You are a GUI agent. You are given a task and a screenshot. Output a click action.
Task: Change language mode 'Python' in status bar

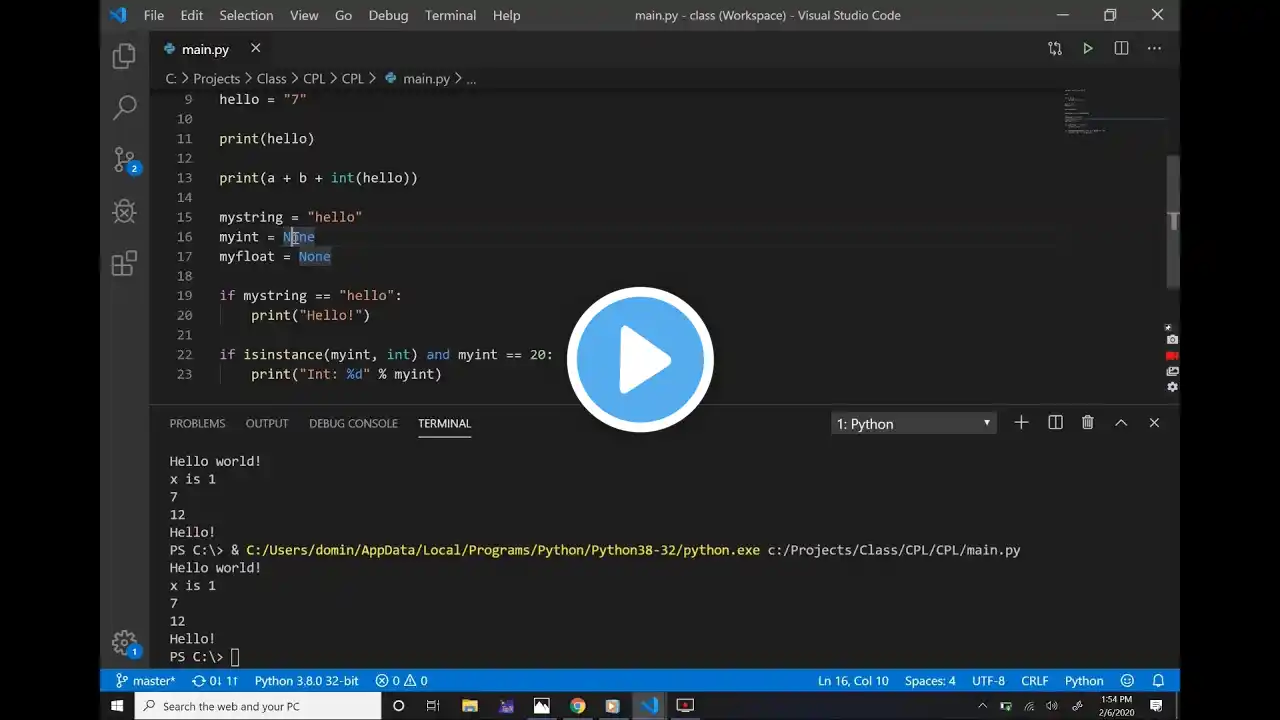(x=1084, y=681)
